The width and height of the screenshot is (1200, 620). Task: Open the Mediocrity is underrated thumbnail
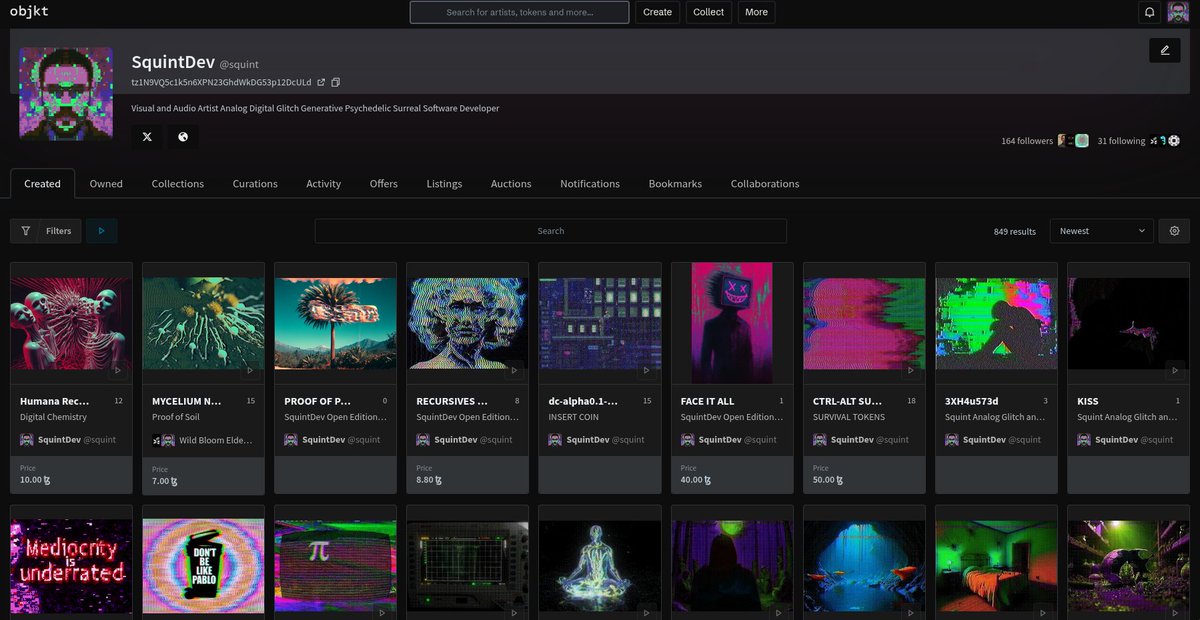[71, 566]
